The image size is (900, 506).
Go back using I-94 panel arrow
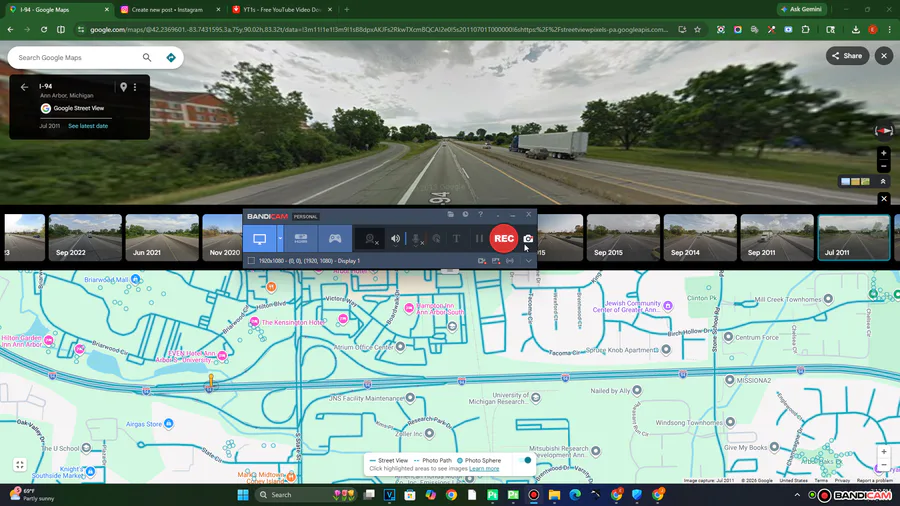coord(24,87)
